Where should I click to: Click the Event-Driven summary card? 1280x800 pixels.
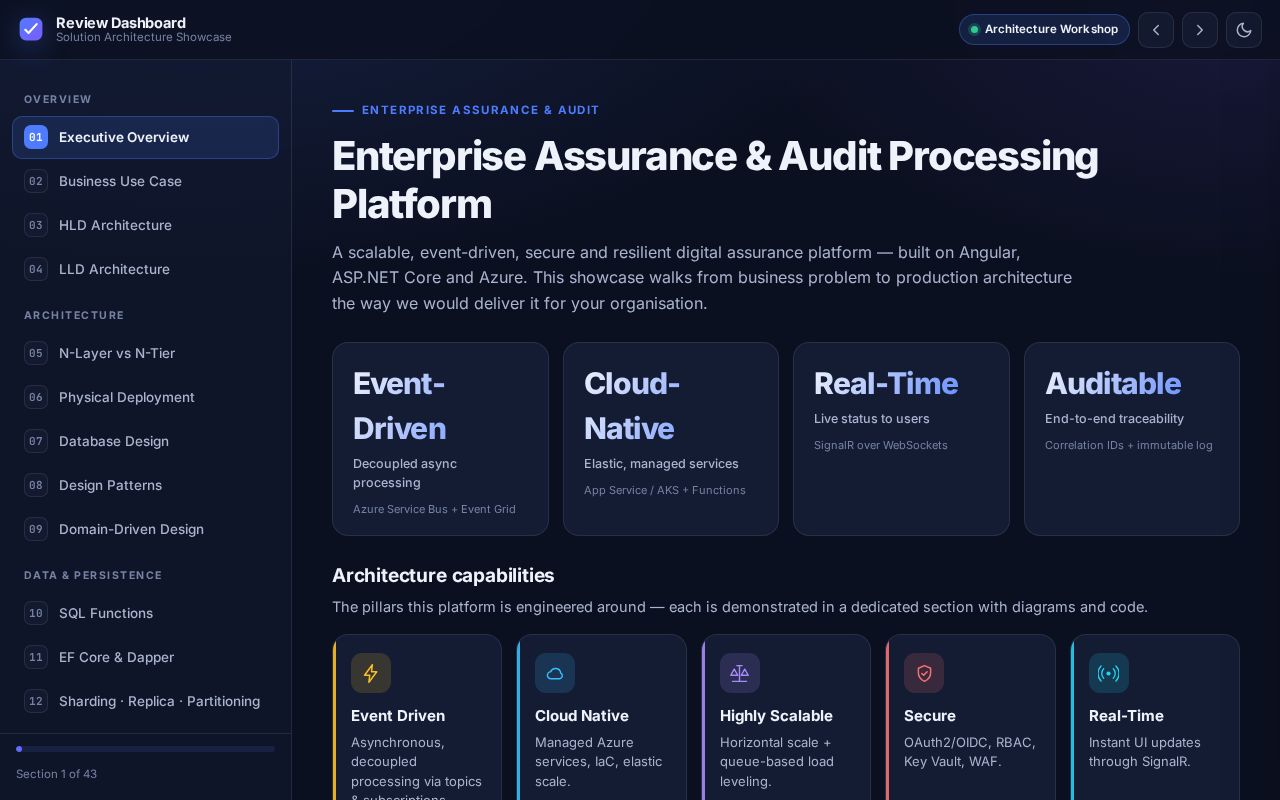click(440, 439)
